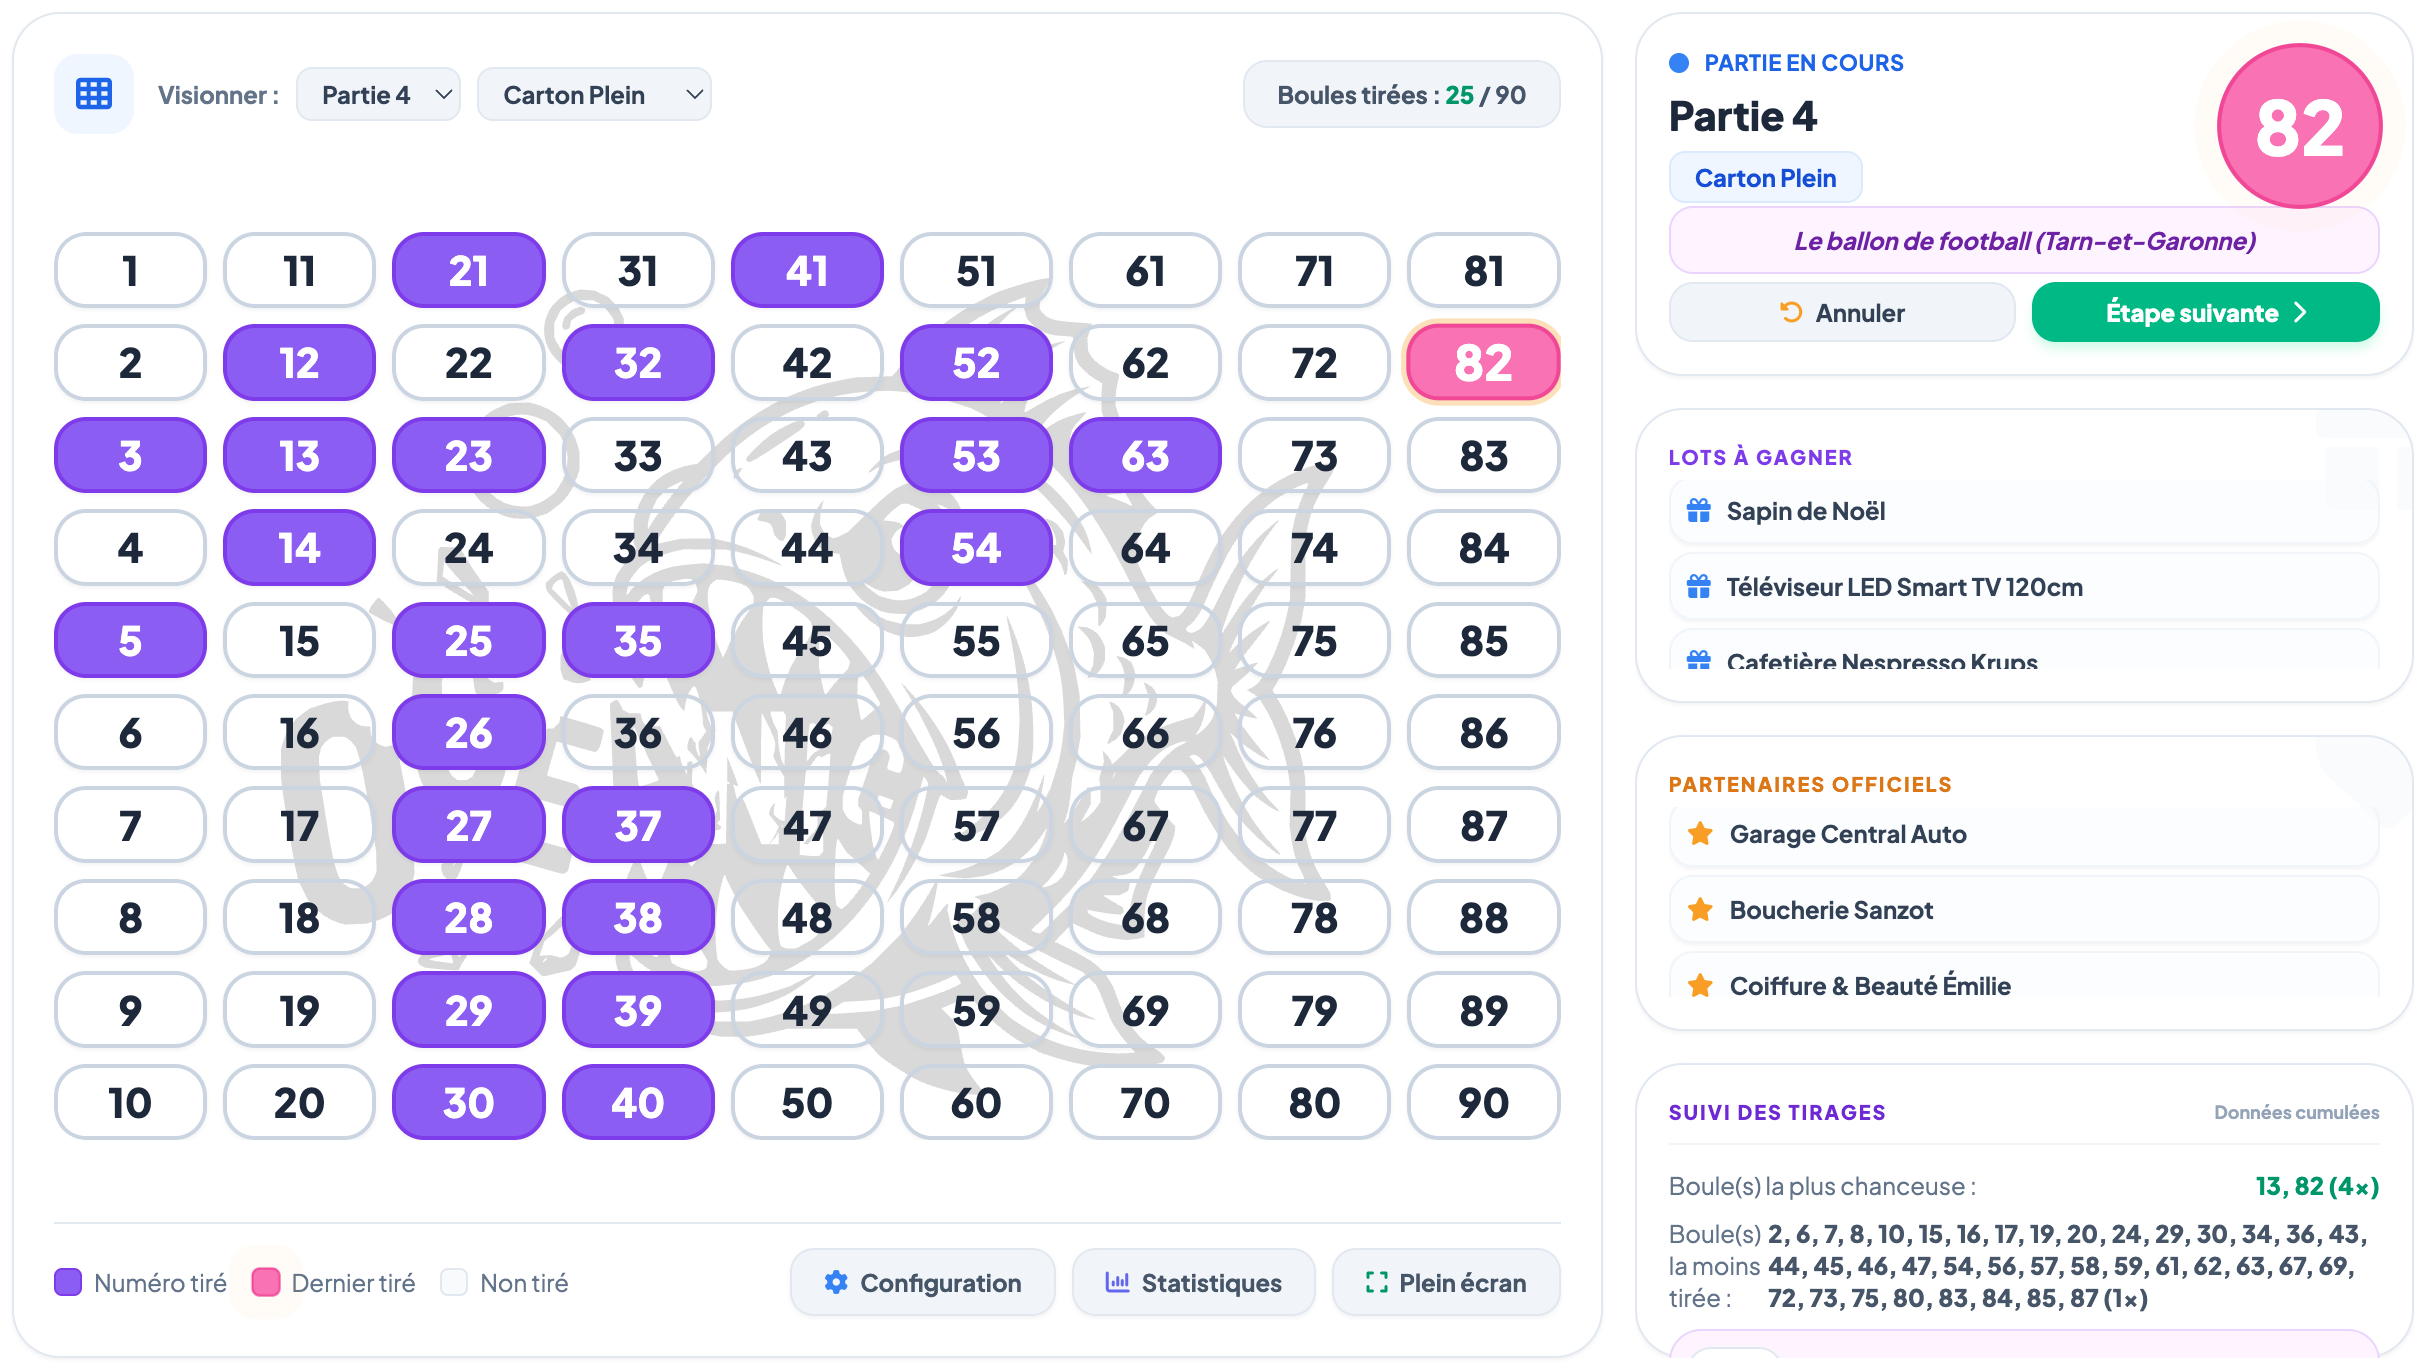Click the fullscreen brackets icon

pyautogui.click(x=1377, y=1282)
